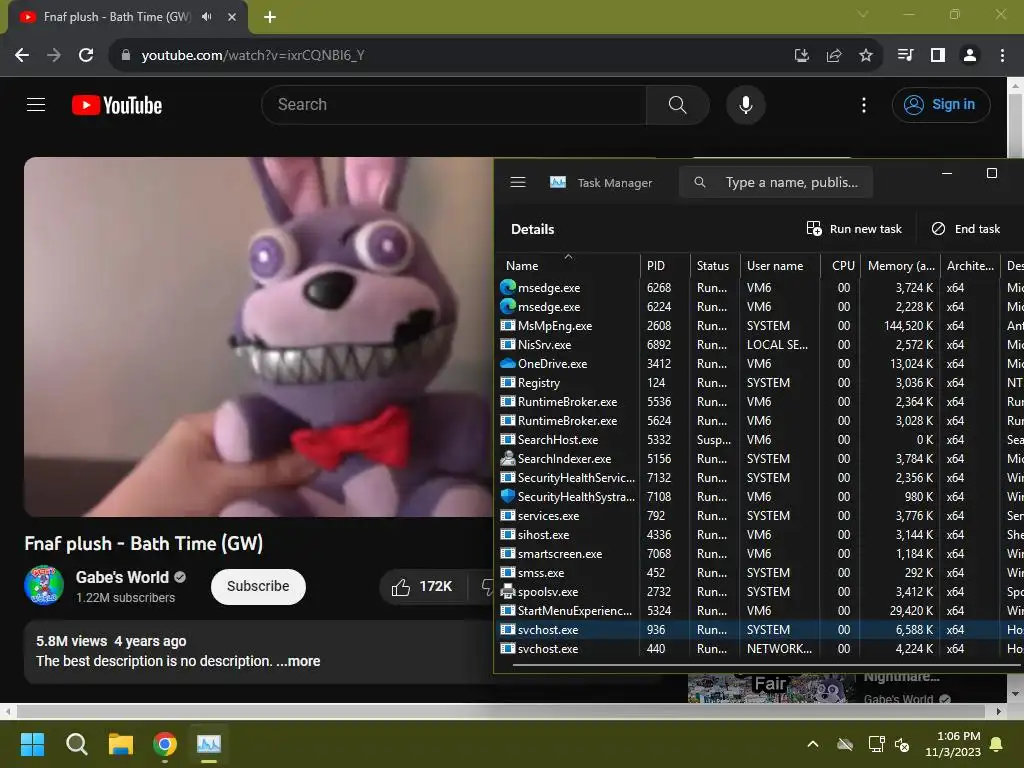Select NisSrv.exe process row
Screen dimensions: 1024x768
tap(758, 344)
